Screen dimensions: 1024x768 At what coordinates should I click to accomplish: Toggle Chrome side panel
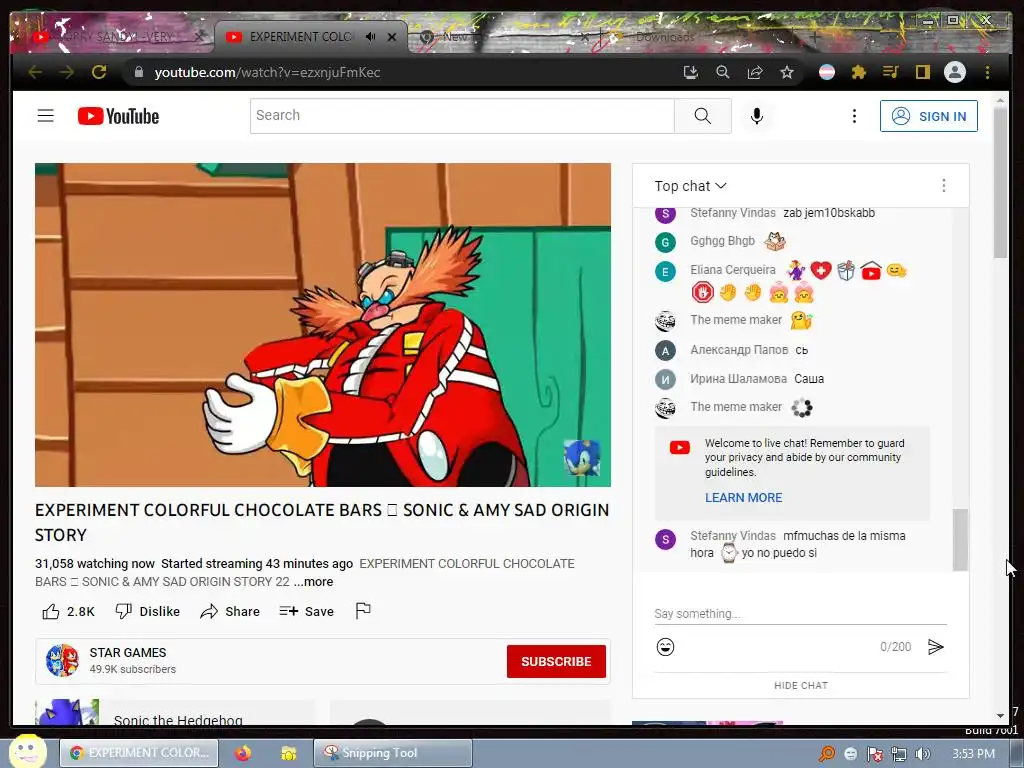[x=923, y=72]
